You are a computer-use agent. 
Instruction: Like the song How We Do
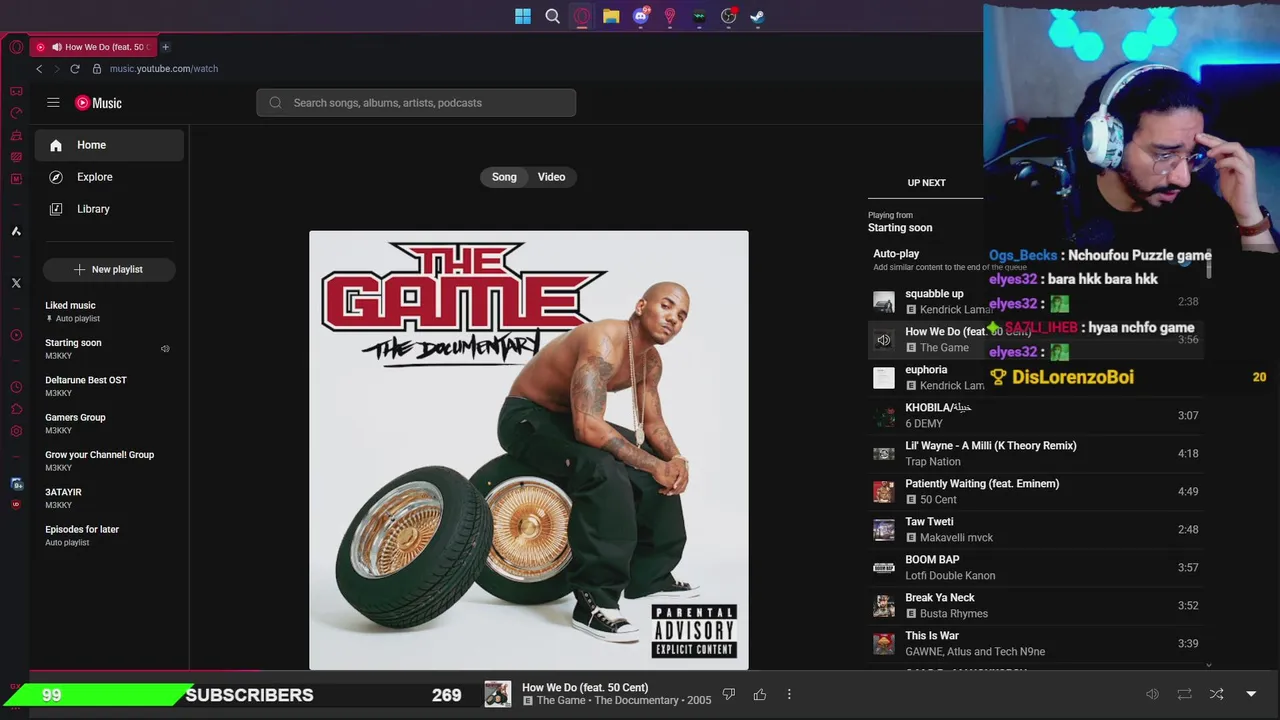pyautogui.click(x=760, y=694)
